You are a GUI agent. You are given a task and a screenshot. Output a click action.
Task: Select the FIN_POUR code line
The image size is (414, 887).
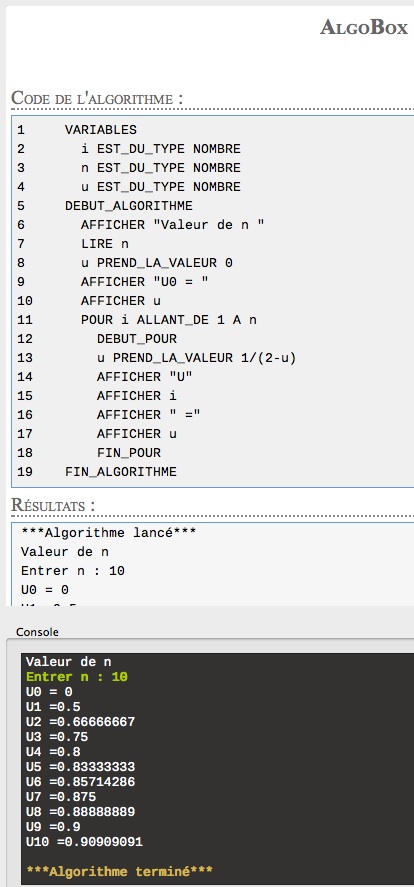pos(129,453)
